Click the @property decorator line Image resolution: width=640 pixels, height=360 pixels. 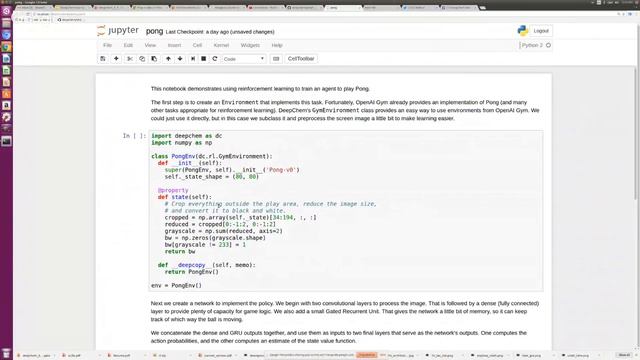click(x=173, y=190)
